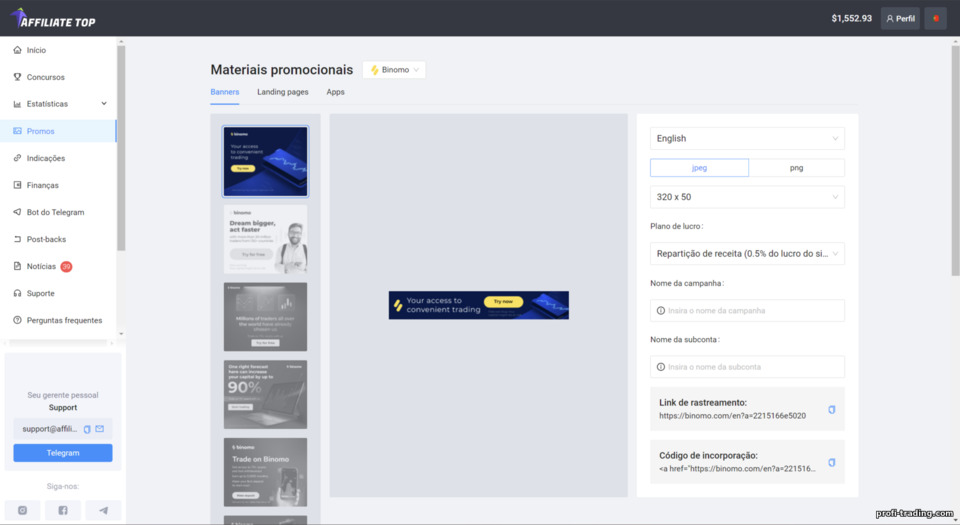Screen dimensions: 960x525
Task: Copy the Link de rastreamento
Action: (x=831, y=409)
